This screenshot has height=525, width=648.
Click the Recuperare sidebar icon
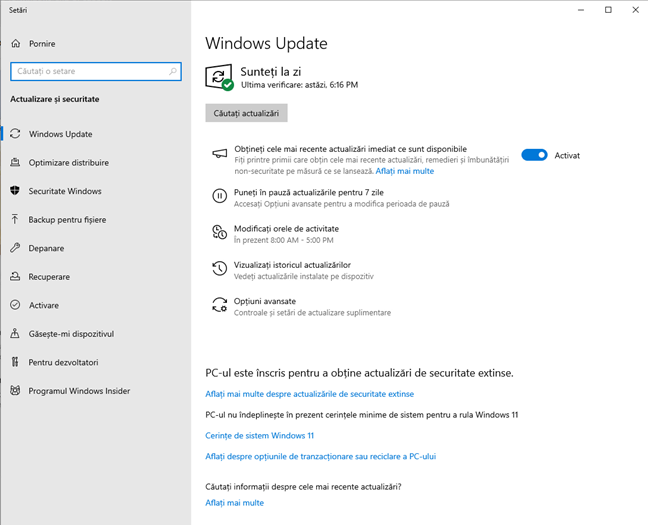click(15, 277)
